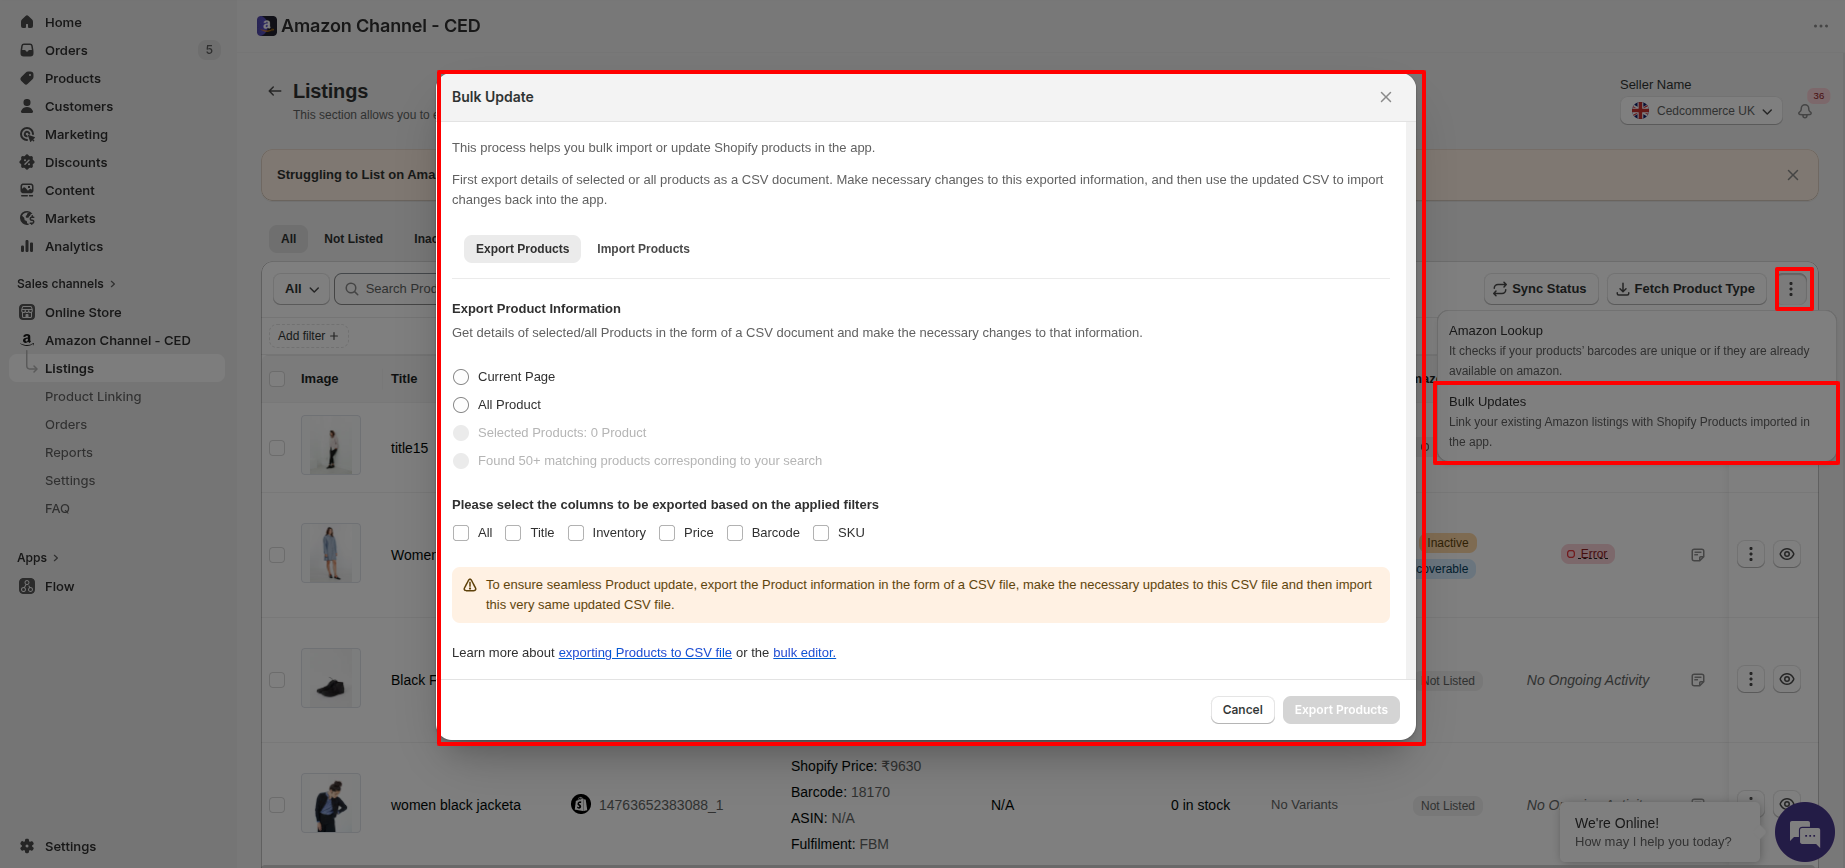The height and width of the screenshot is (868, 1845).
Task: Toggle the select-all checkbox in table header
Action: pos(277,379)
